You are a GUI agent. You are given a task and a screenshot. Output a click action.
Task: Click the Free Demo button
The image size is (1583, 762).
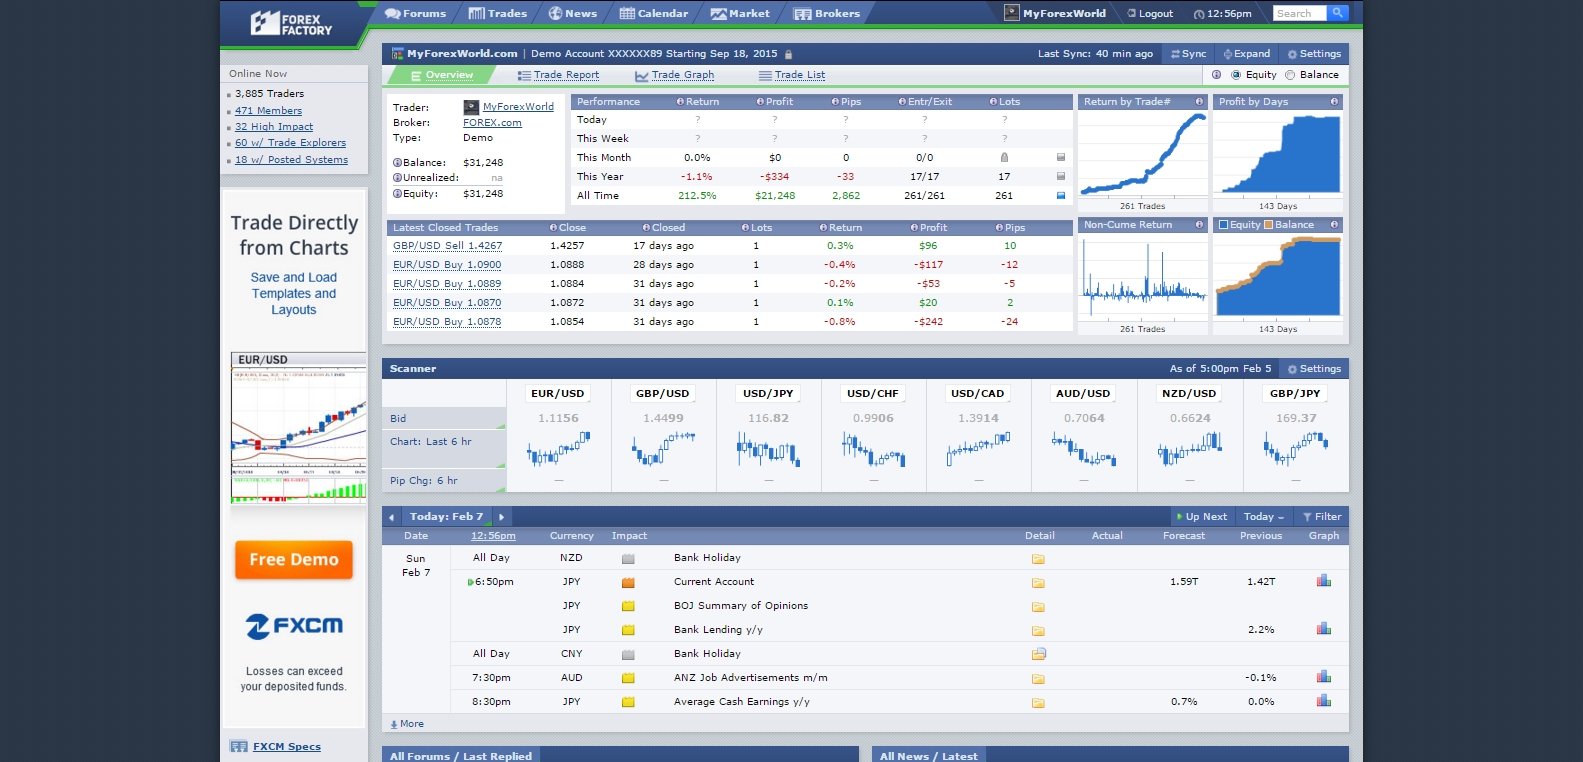coord(294,560)
